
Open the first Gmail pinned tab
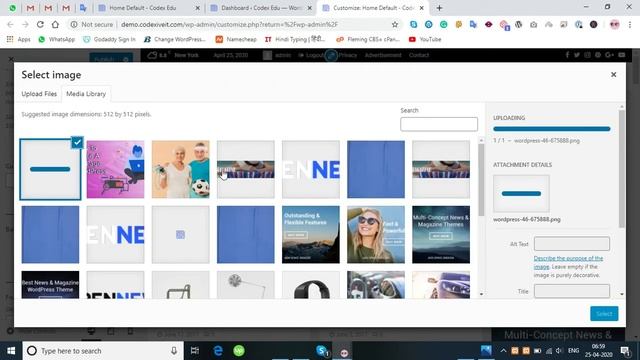click(x=30, y=8)
